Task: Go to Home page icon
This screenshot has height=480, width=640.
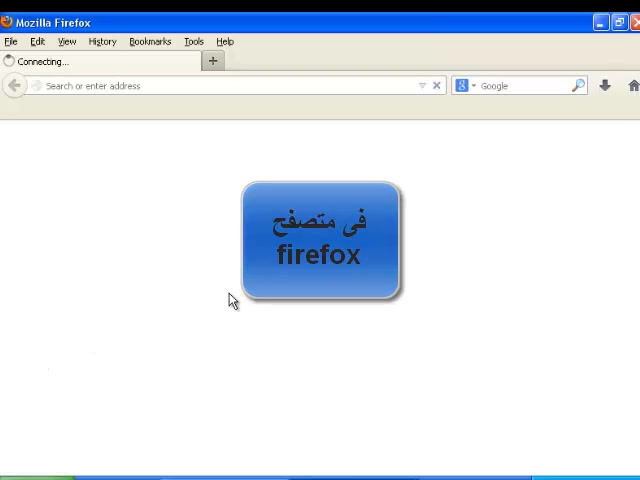Action: point(634,85)
